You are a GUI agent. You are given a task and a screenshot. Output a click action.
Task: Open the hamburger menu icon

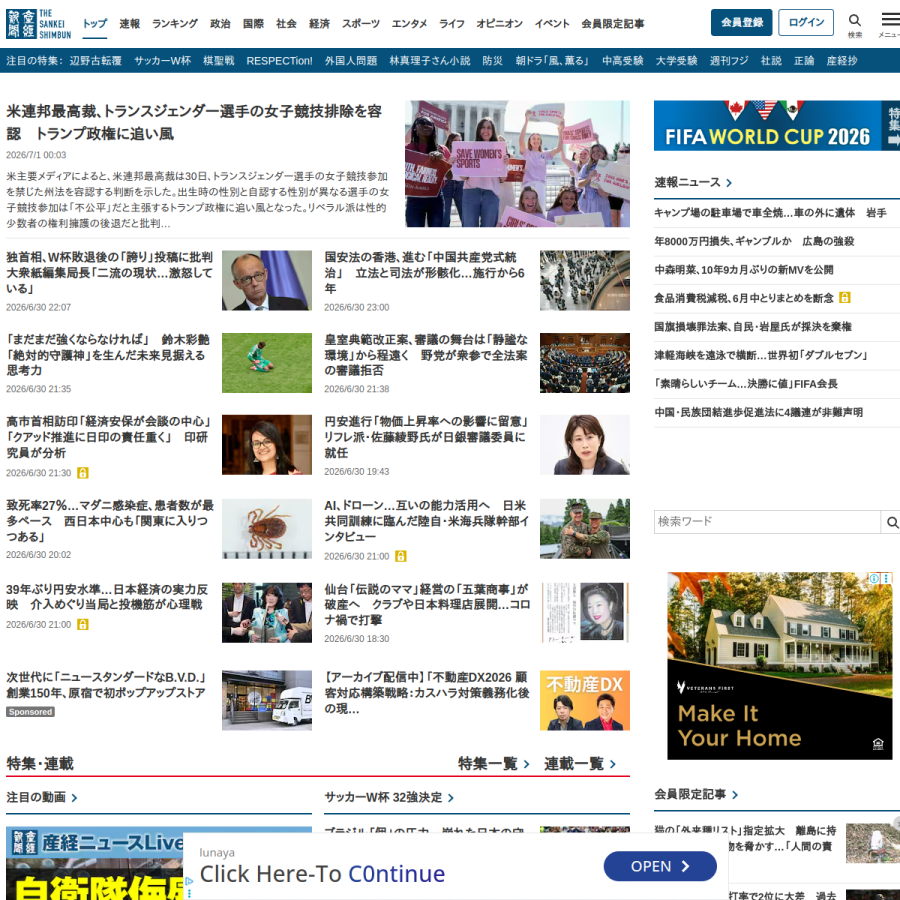pos(891,20)
